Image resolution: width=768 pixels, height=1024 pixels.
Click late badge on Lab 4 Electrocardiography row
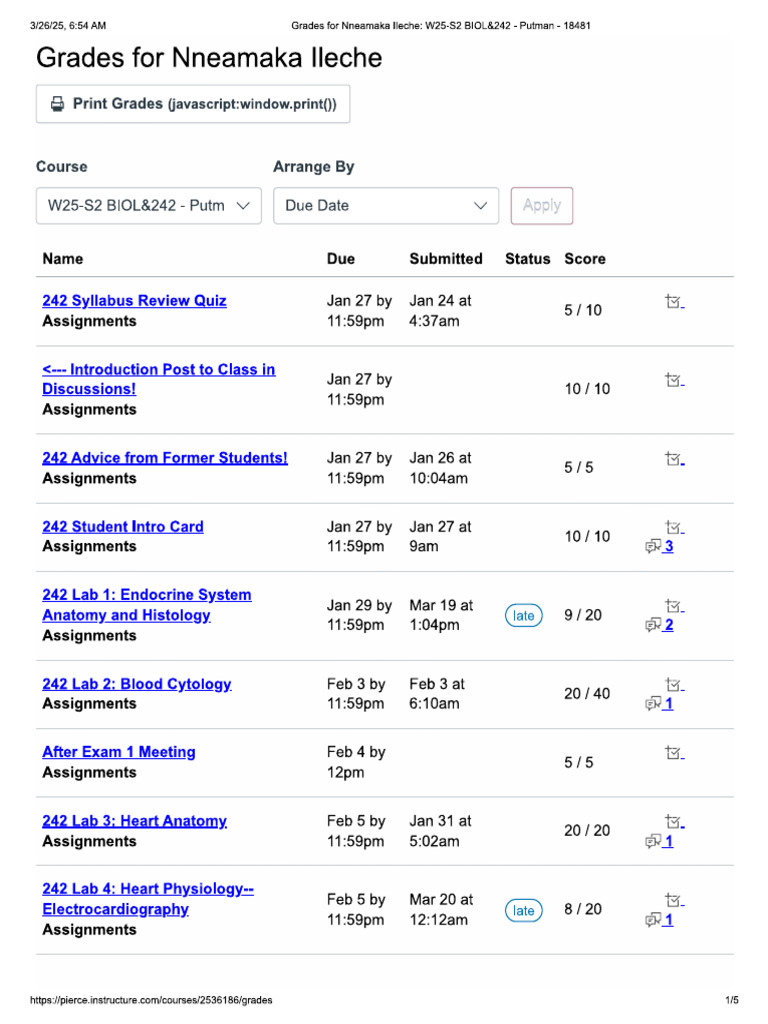point(524,910)
